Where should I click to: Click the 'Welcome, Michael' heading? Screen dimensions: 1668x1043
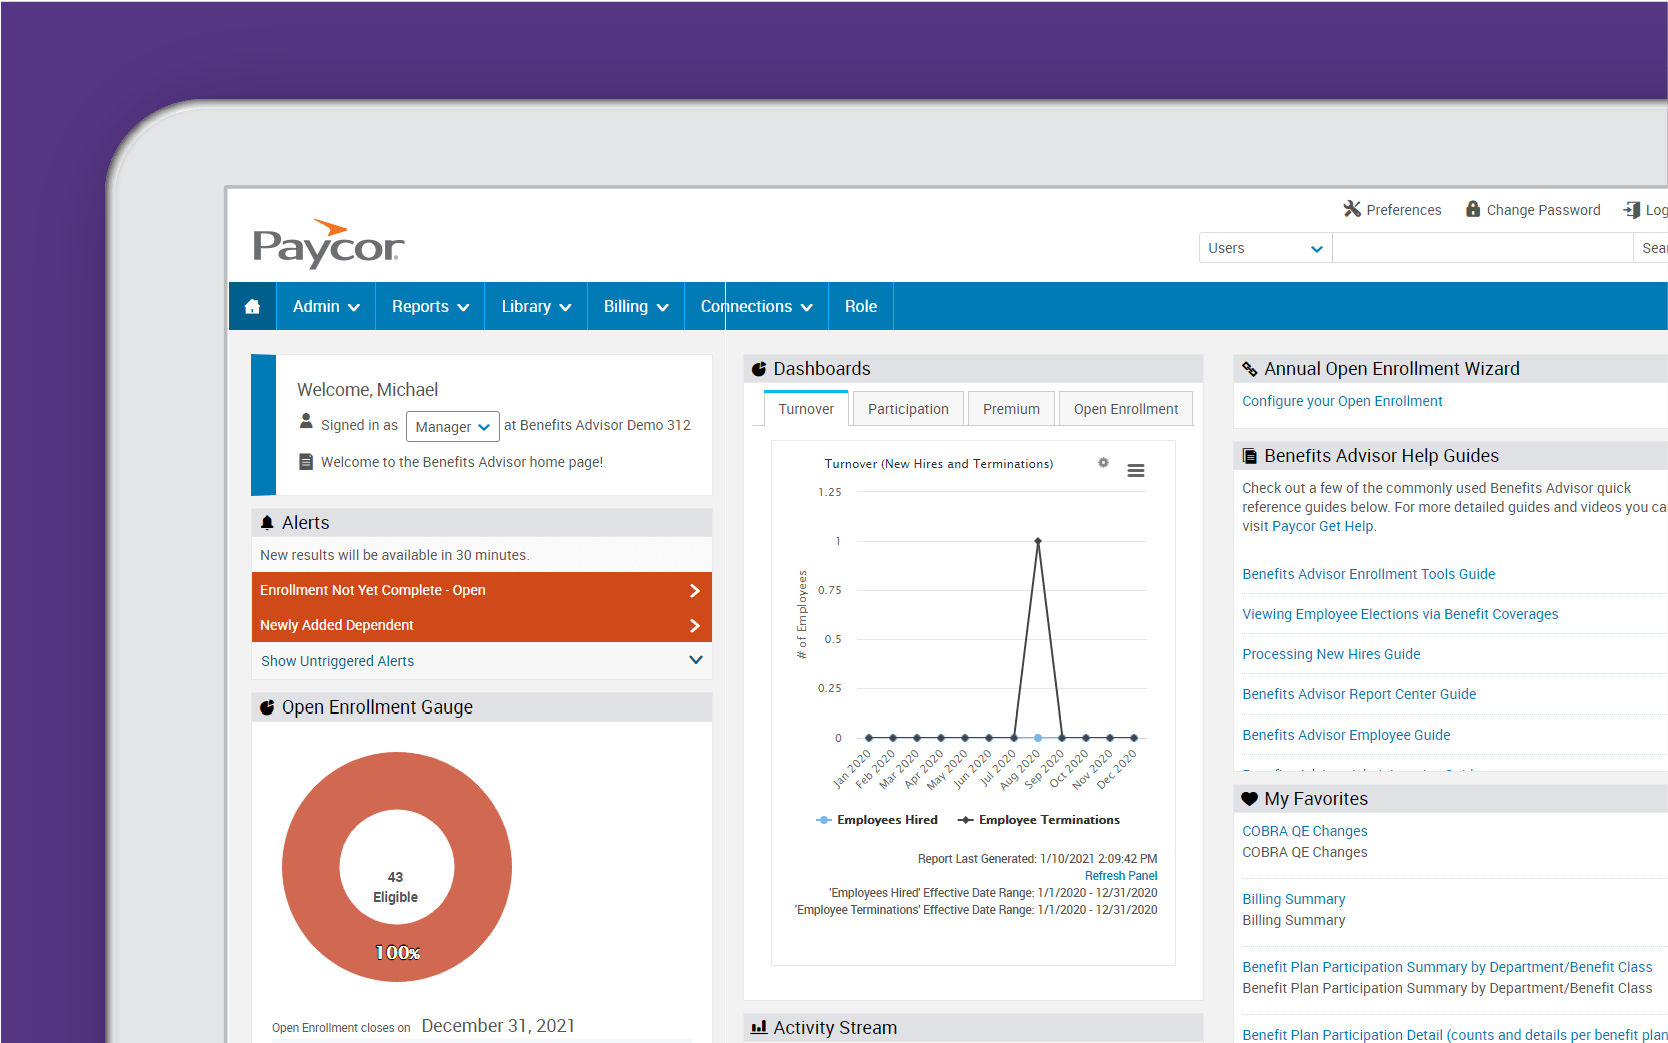[x=367, y=390]
